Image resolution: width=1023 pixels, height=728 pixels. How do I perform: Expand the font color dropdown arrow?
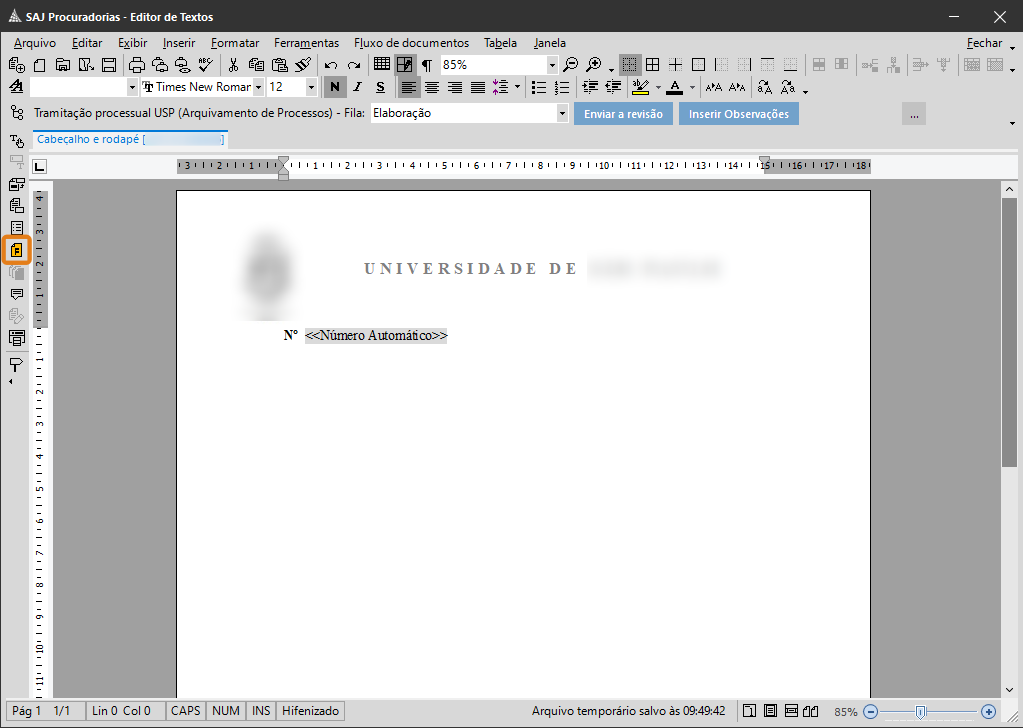point(691,87)
